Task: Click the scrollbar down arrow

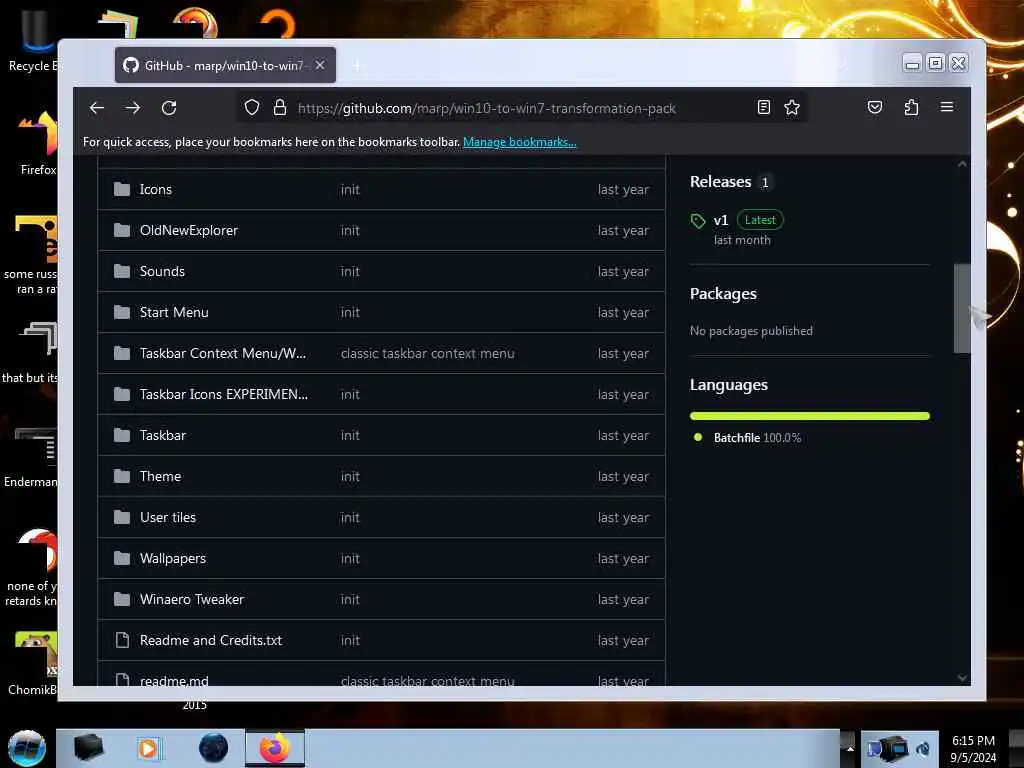Action: click(962, 678)
